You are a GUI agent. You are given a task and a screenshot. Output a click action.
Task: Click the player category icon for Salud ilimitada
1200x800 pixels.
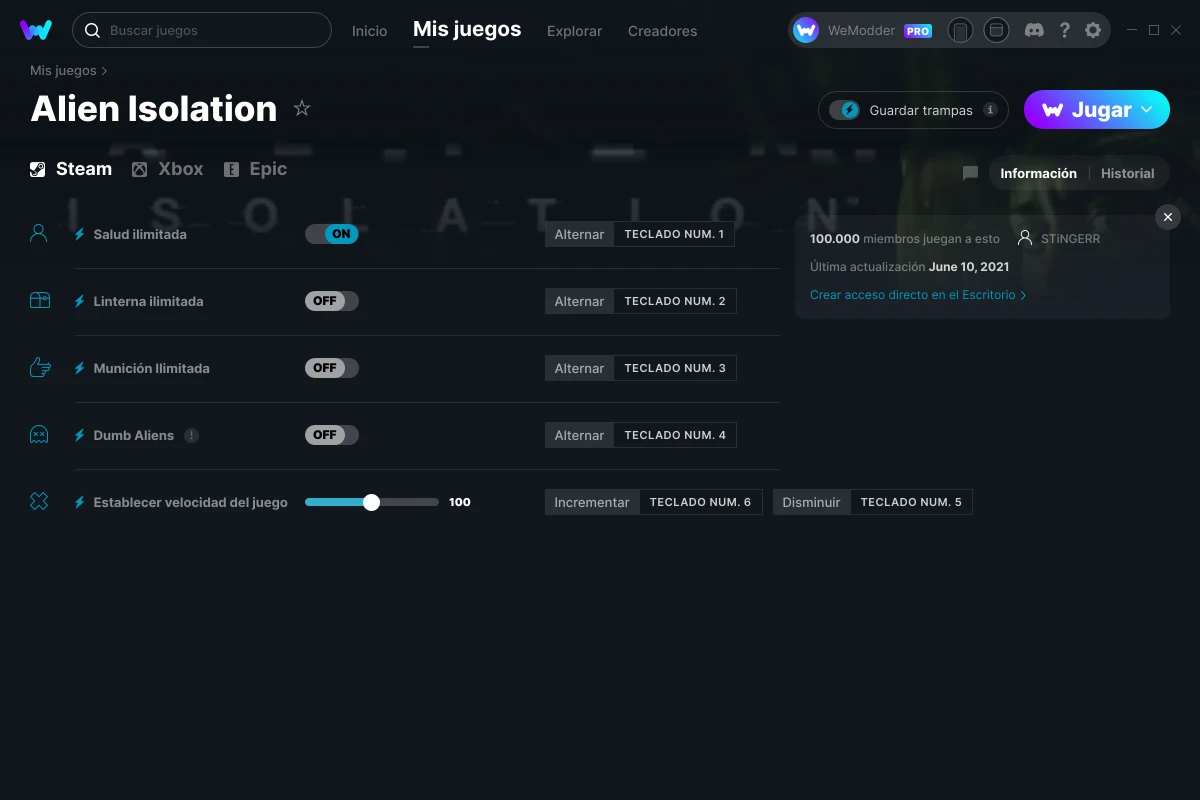coord(39,234)
